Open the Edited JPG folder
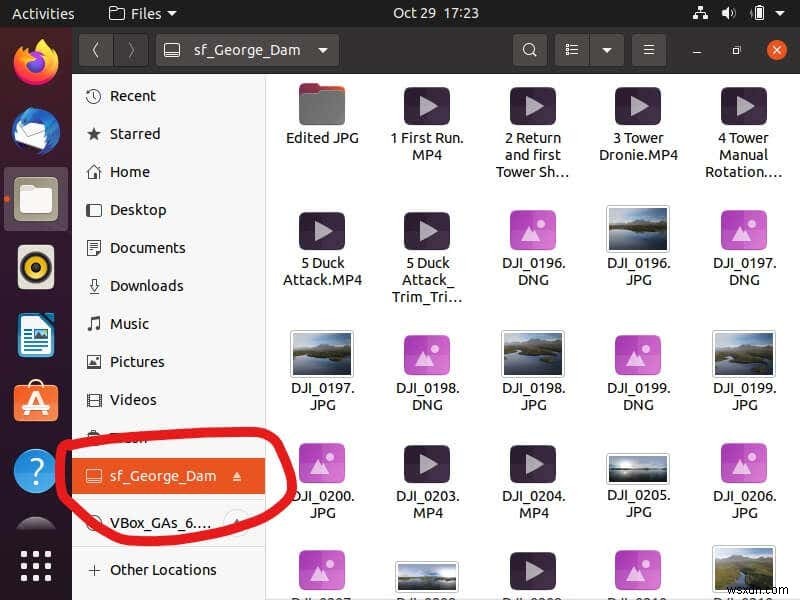Viewport: 800px width, 600px height. coord(321,105)
